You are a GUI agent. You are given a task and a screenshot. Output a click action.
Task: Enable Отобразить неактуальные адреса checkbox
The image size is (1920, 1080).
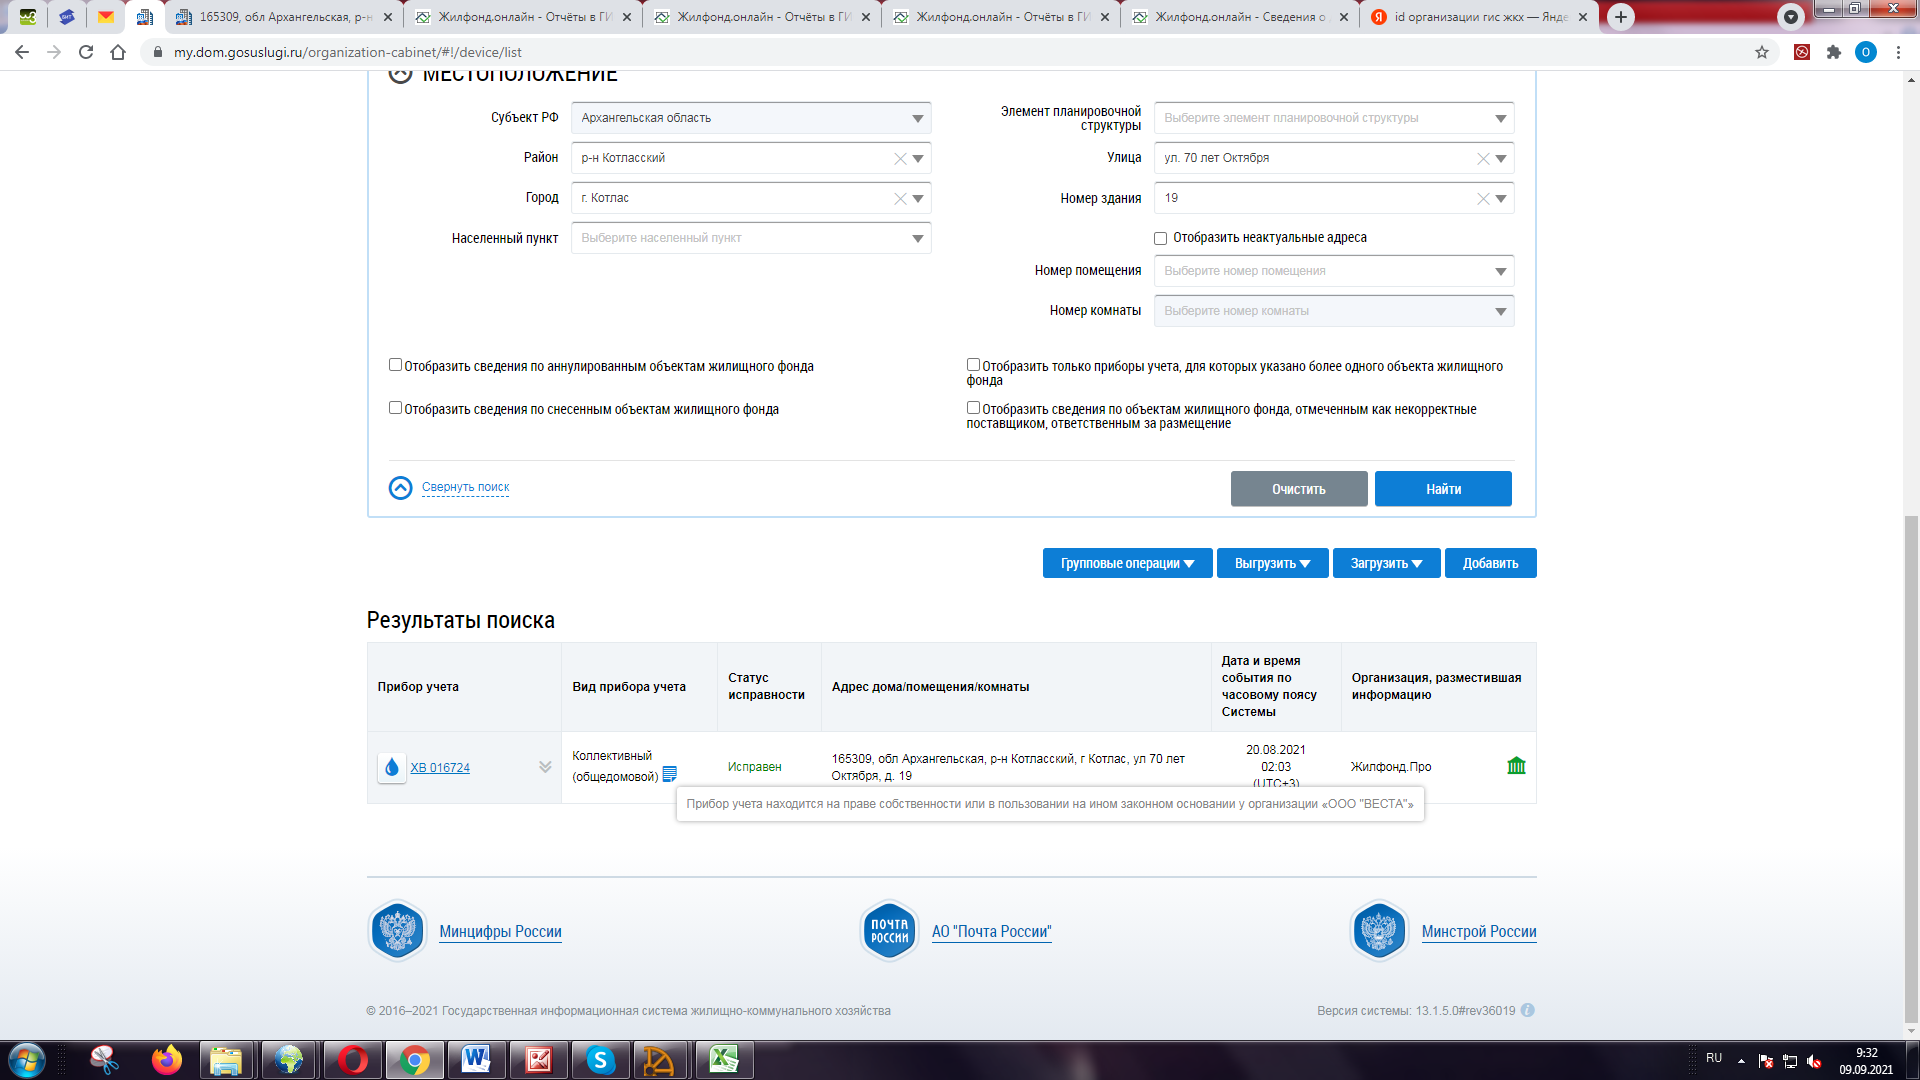[1160, 238]
